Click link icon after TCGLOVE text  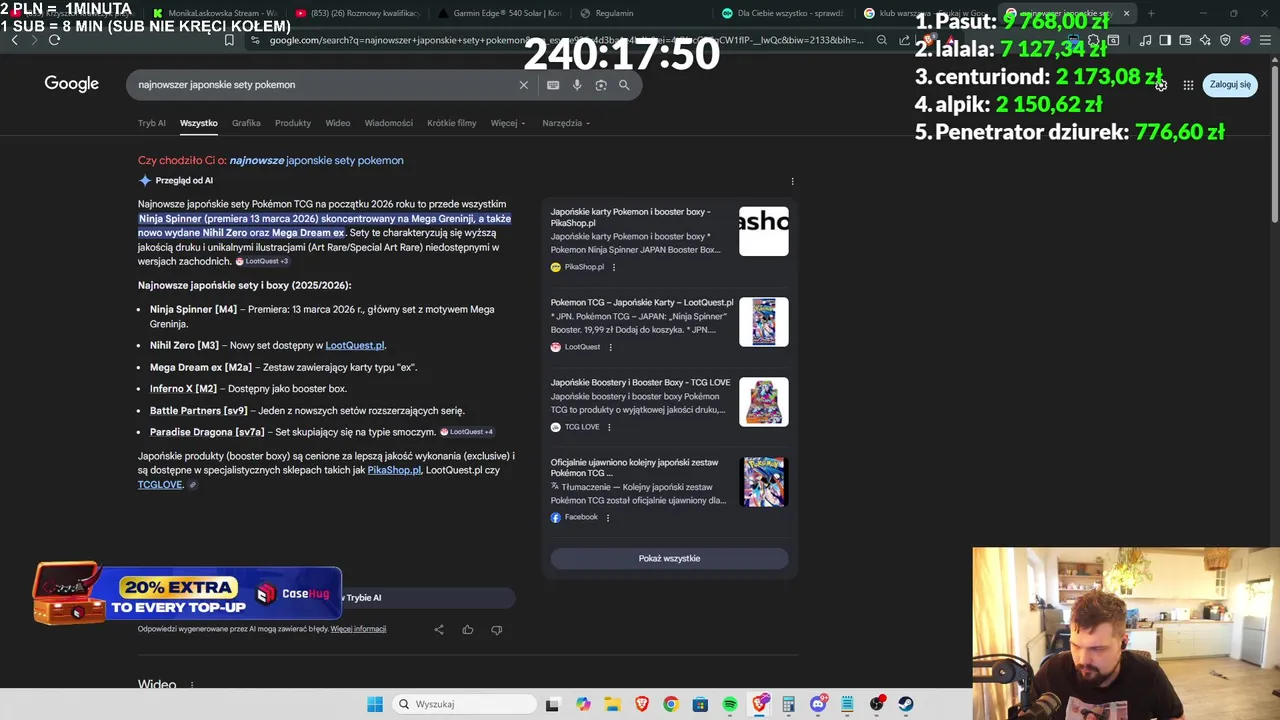pos(193,485)
